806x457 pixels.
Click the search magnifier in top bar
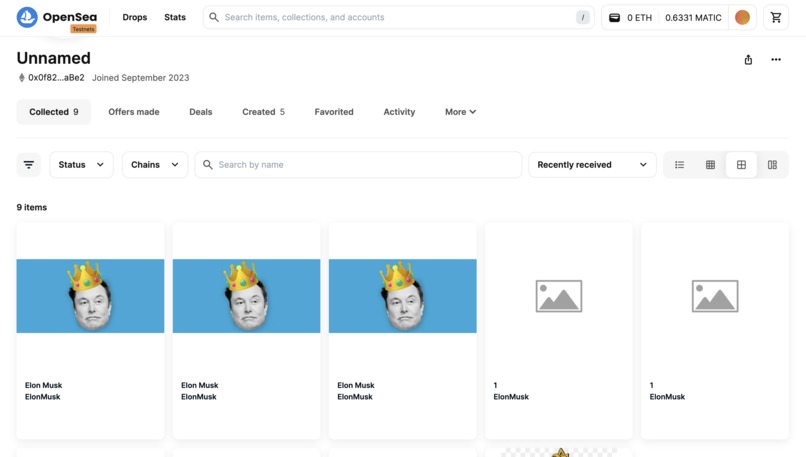pyautogui.click(x=214, y=17)
